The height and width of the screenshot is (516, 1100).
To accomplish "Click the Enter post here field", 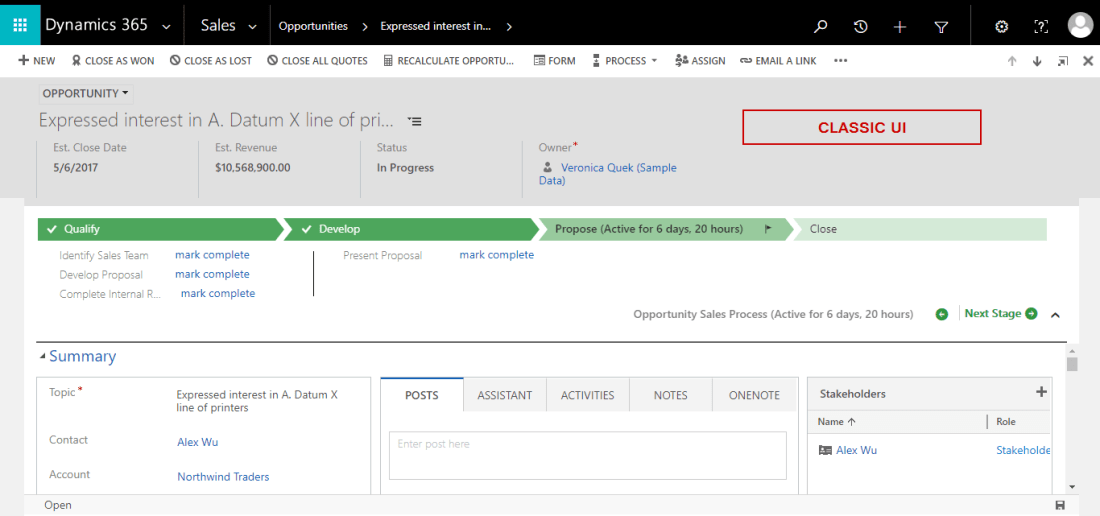I will click(x=587, y=455).
